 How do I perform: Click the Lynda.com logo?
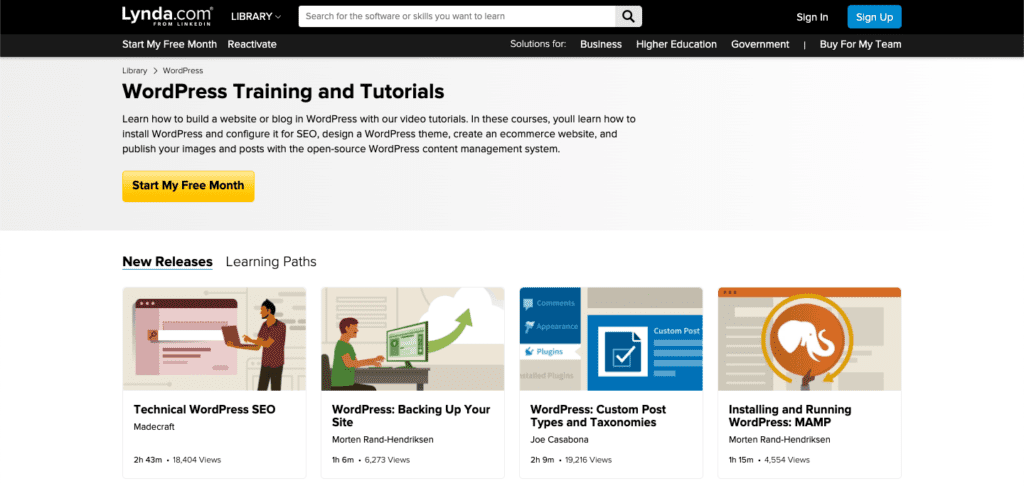(167, 16)
